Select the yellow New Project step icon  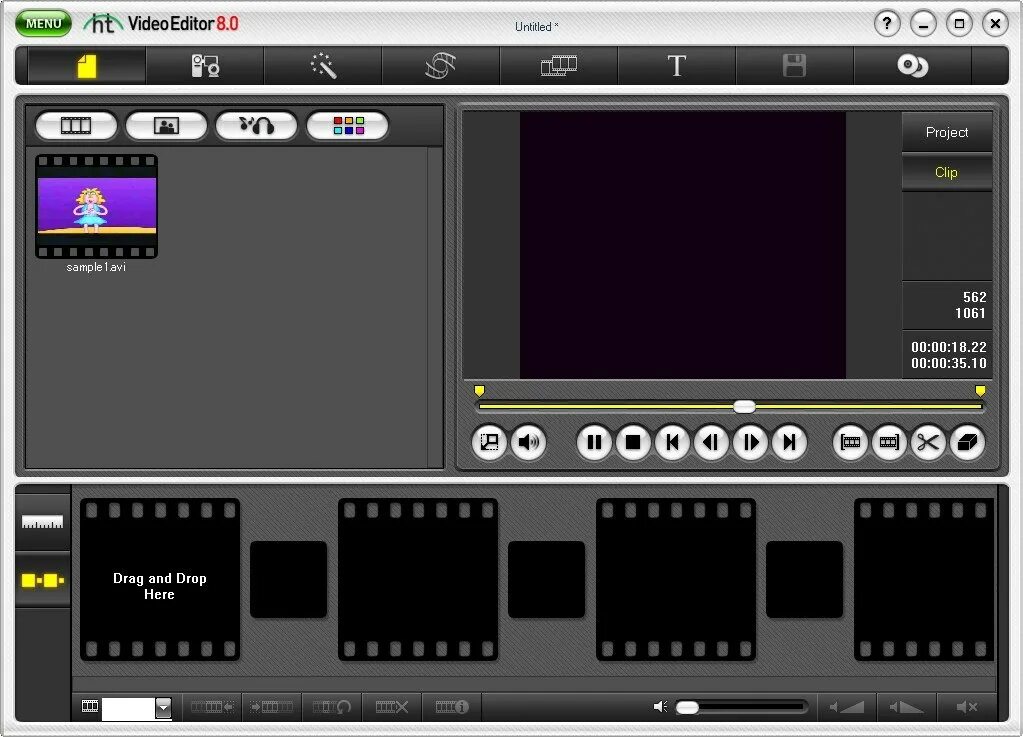tap(87, 65)
